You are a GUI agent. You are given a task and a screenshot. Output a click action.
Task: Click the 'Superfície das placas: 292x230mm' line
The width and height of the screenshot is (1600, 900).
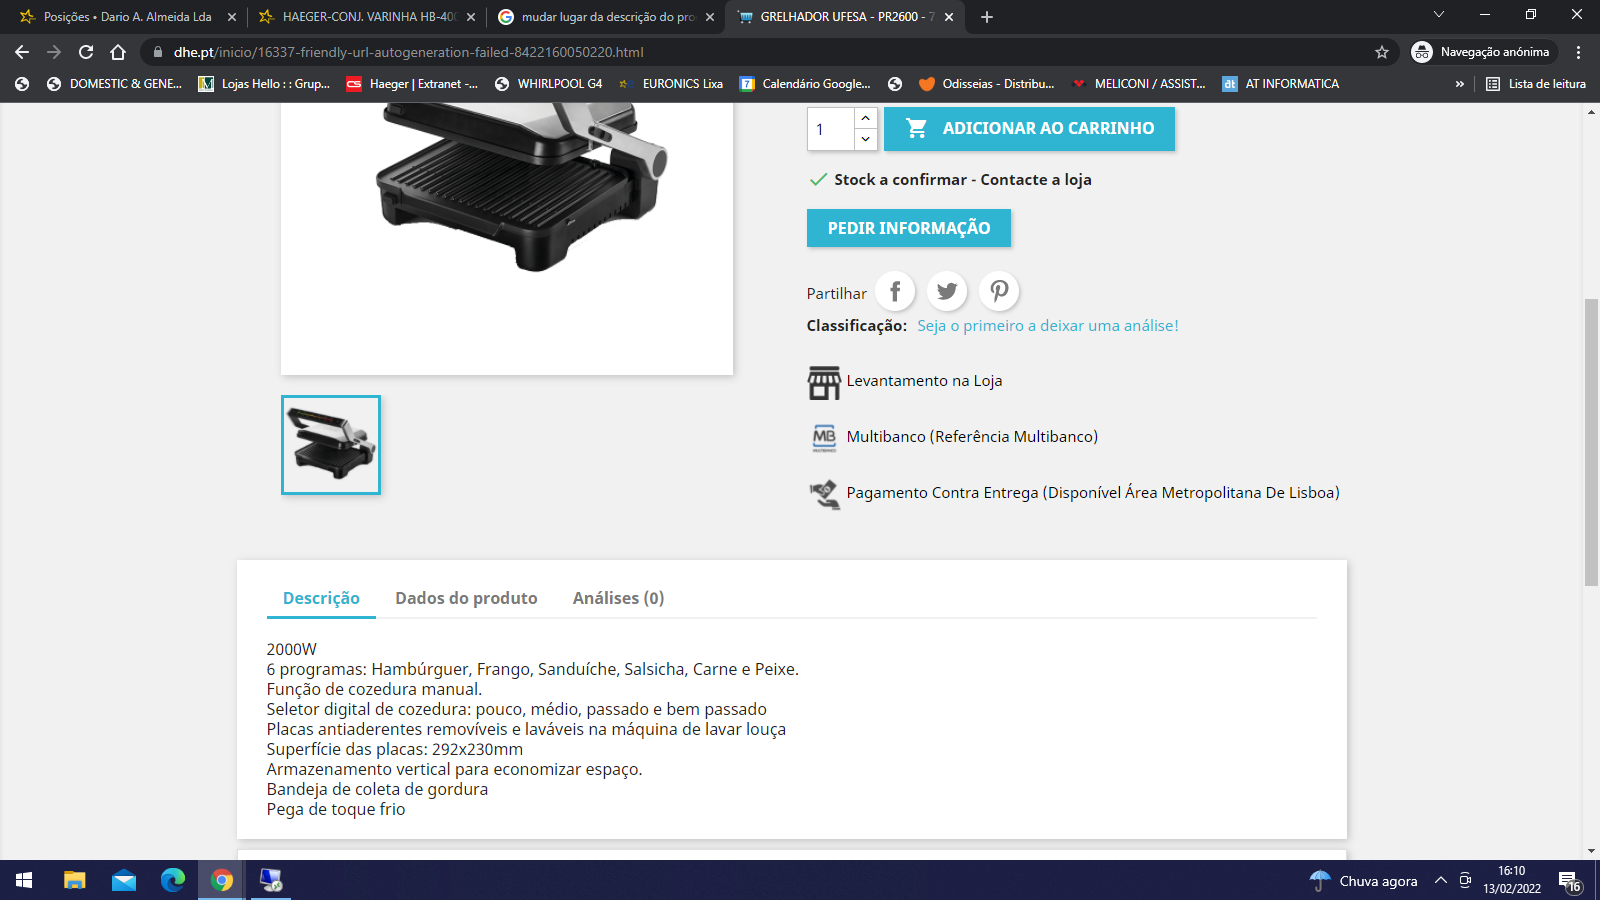click(394, 749)
